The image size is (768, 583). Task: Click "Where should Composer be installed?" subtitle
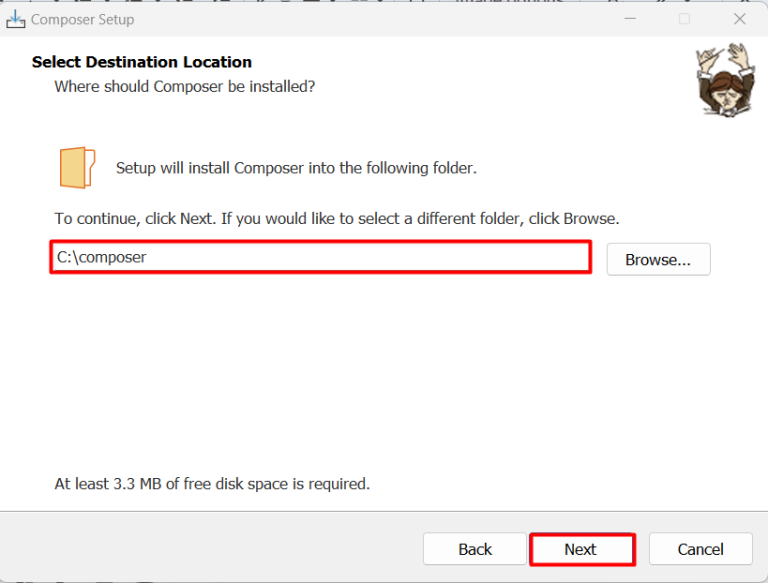pos(185,87)
